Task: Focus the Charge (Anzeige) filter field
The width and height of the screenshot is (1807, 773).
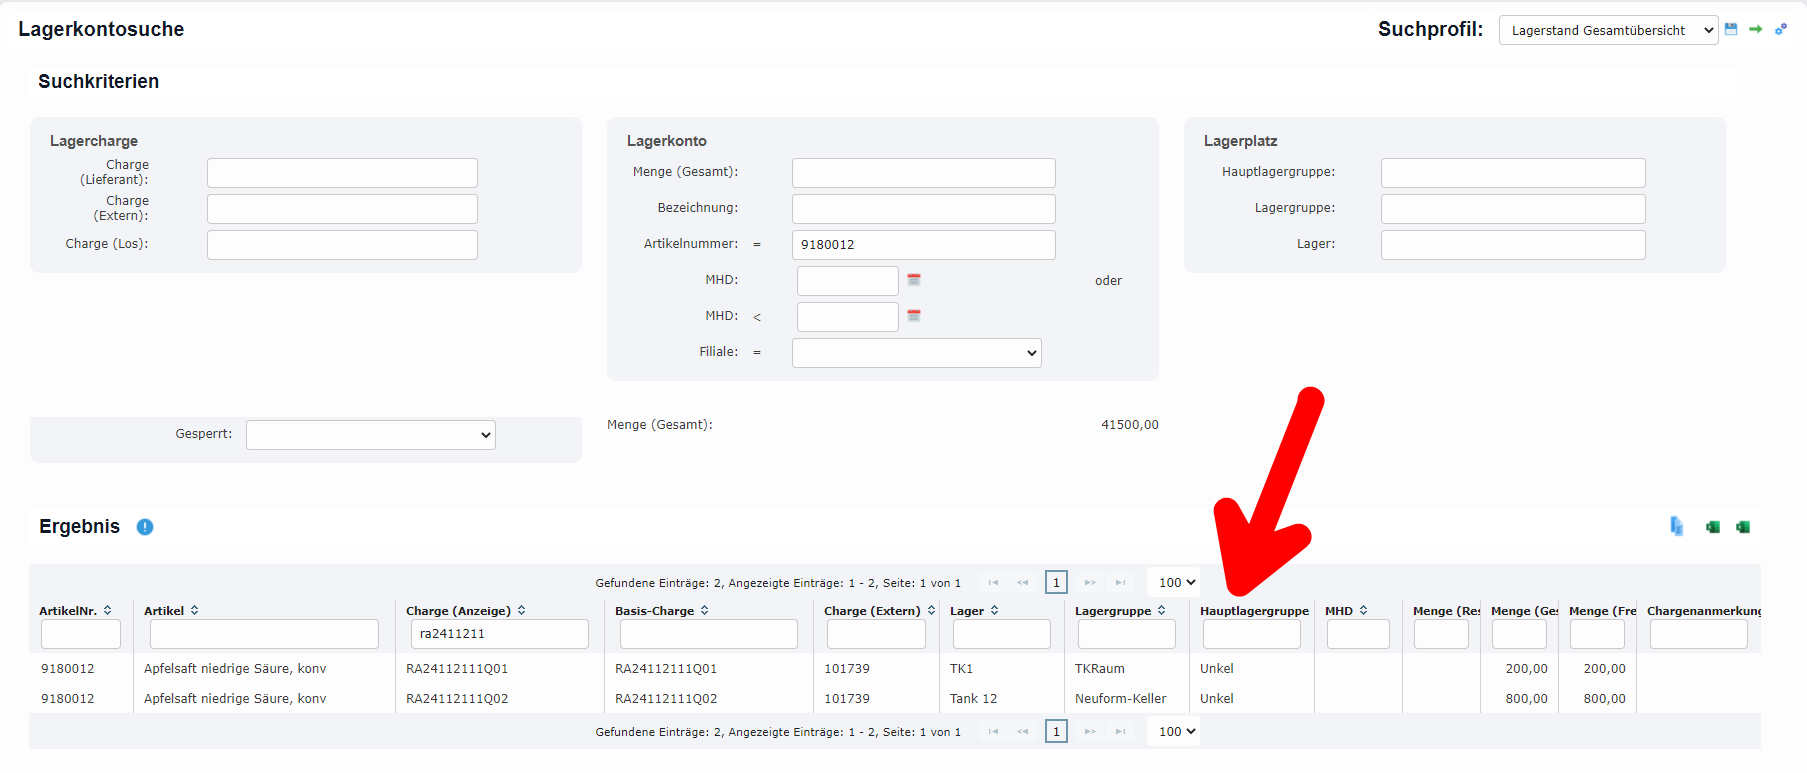Action: (499, 634)
